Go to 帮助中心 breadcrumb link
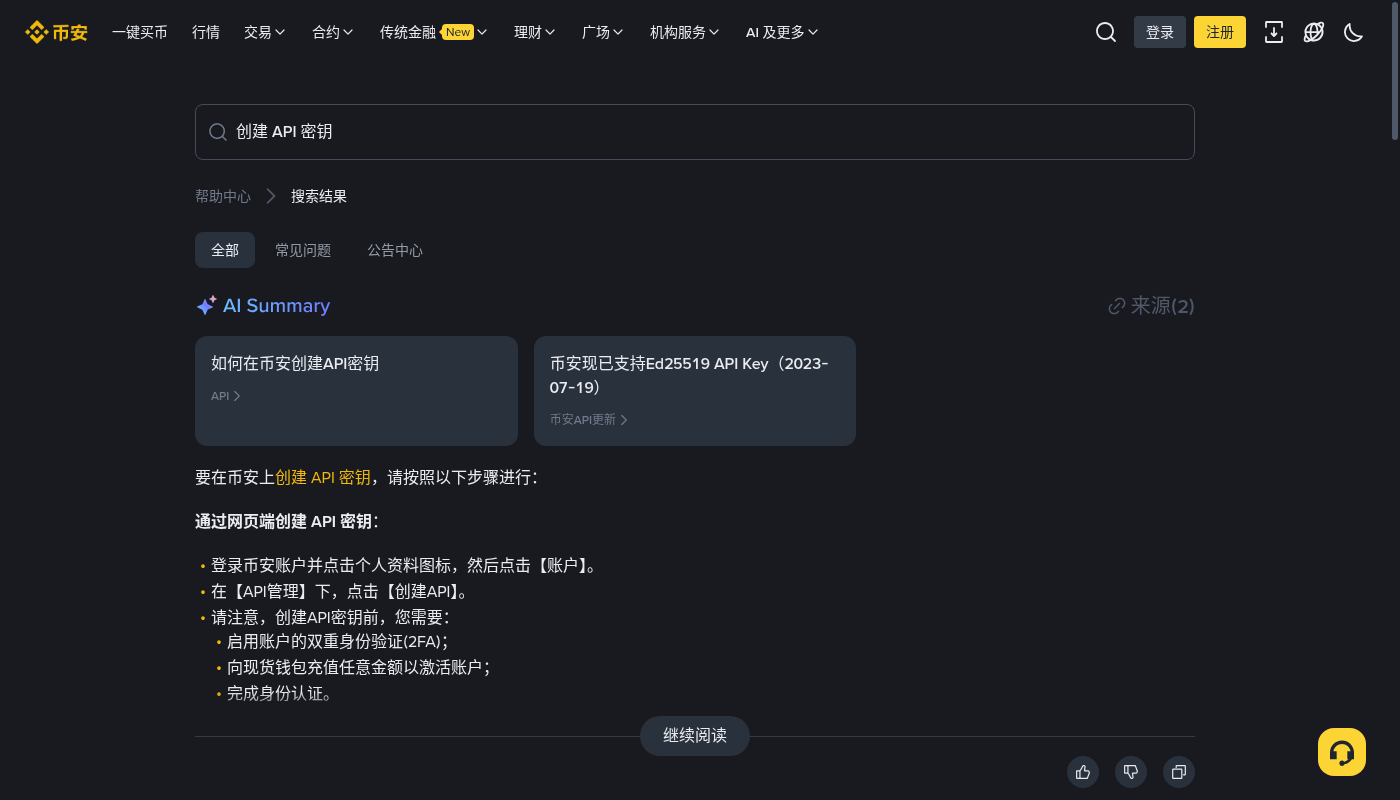Screen dimensions: 1400x800 pos(223,196)
